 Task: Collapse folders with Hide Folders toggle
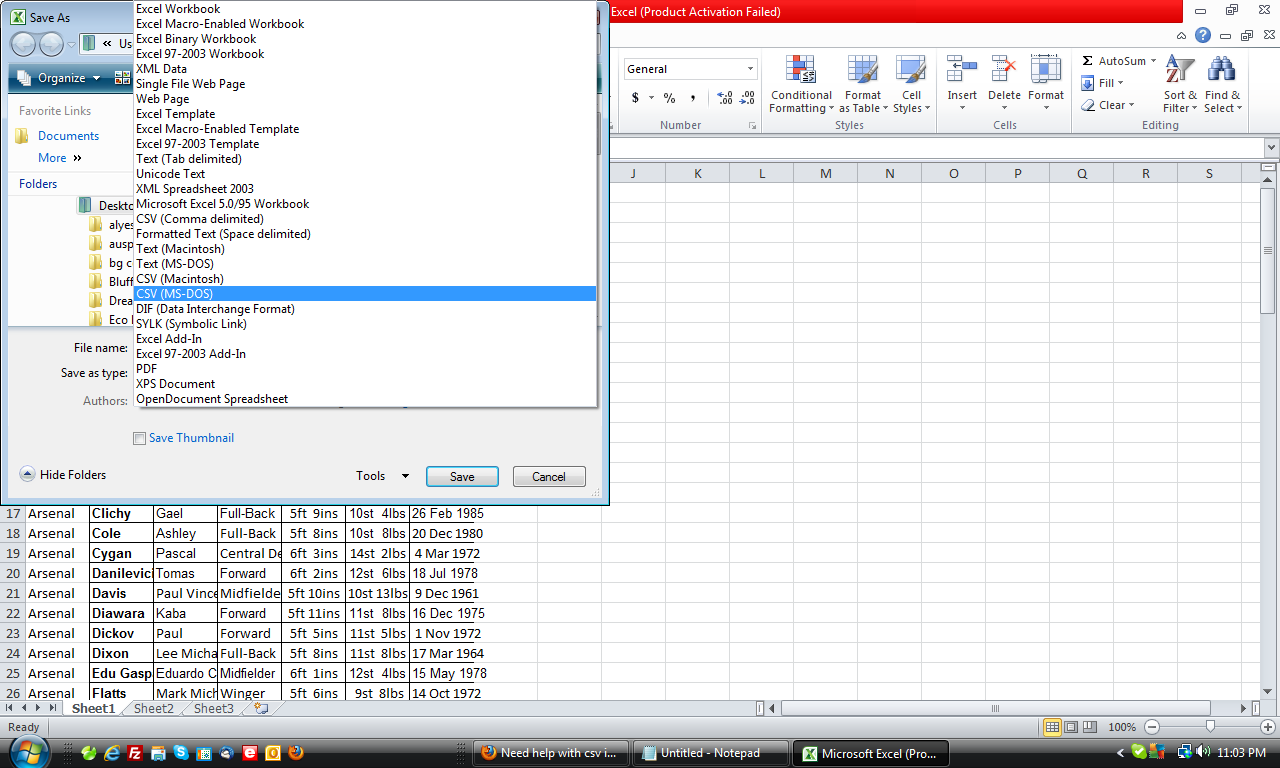(x=28, y=475)
